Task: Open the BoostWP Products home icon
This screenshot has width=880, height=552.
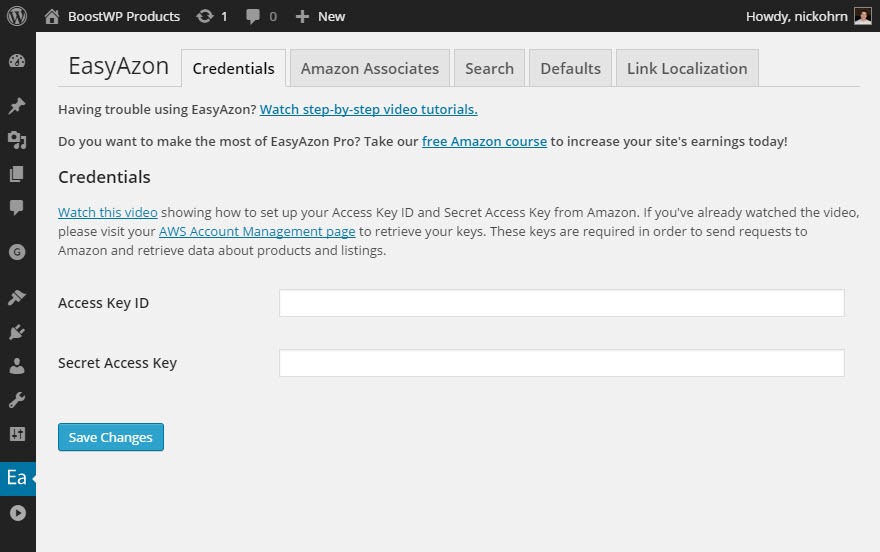Action: [x=52, y=16]
